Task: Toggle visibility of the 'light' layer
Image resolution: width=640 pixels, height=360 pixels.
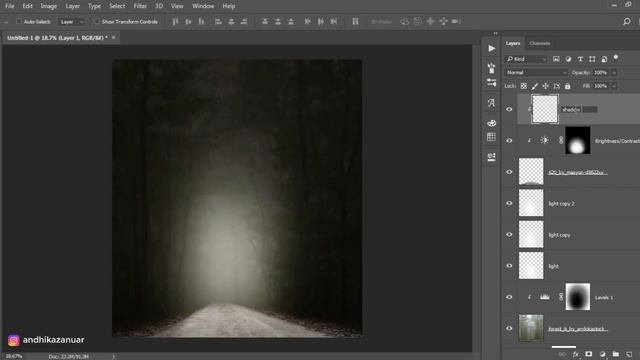Action: point(509,266)
